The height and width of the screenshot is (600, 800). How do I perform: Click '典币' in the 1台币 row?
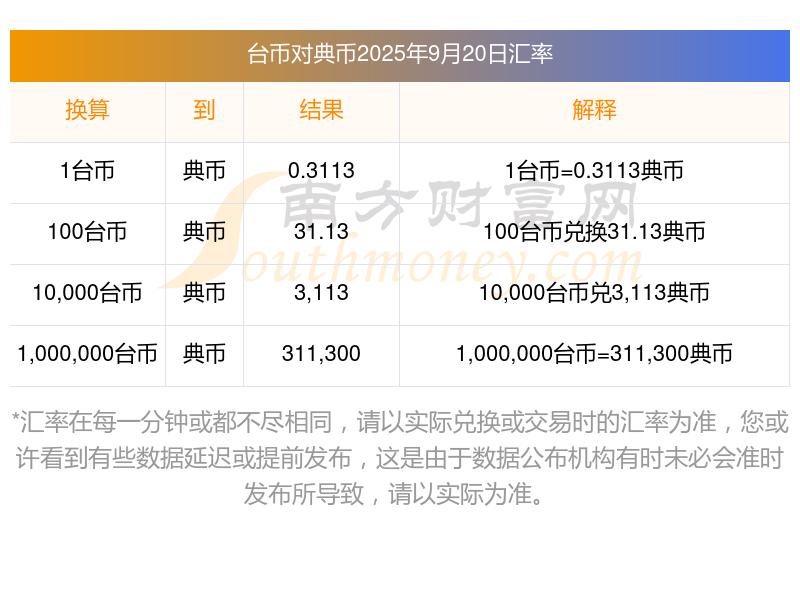(204, 171)
